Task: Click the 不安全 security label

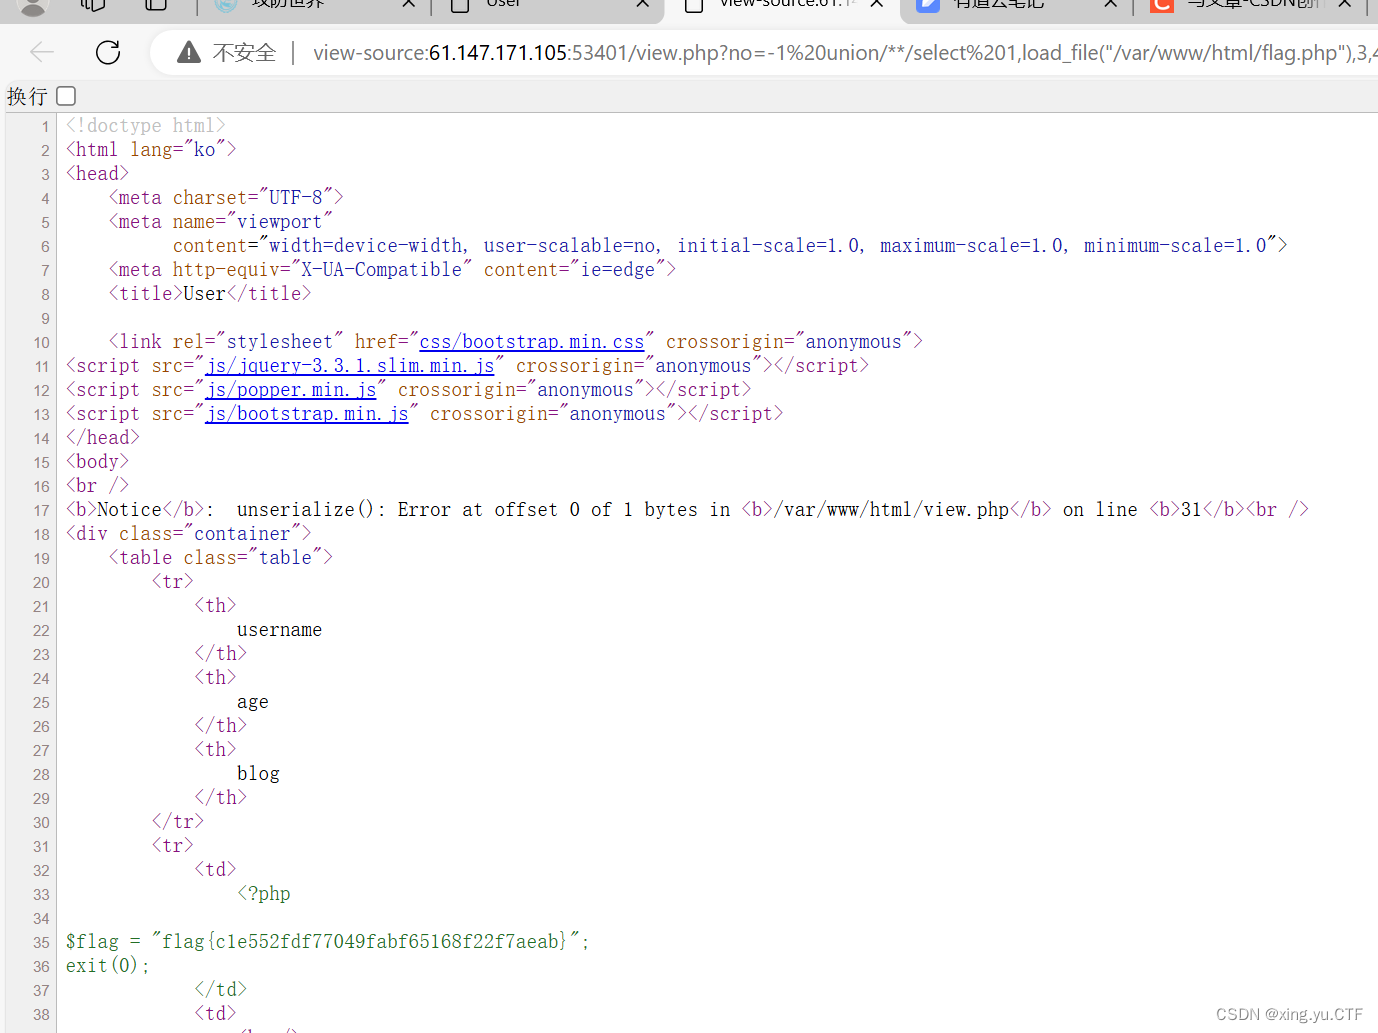Action: pyautogui.click(x=244, y=53)
